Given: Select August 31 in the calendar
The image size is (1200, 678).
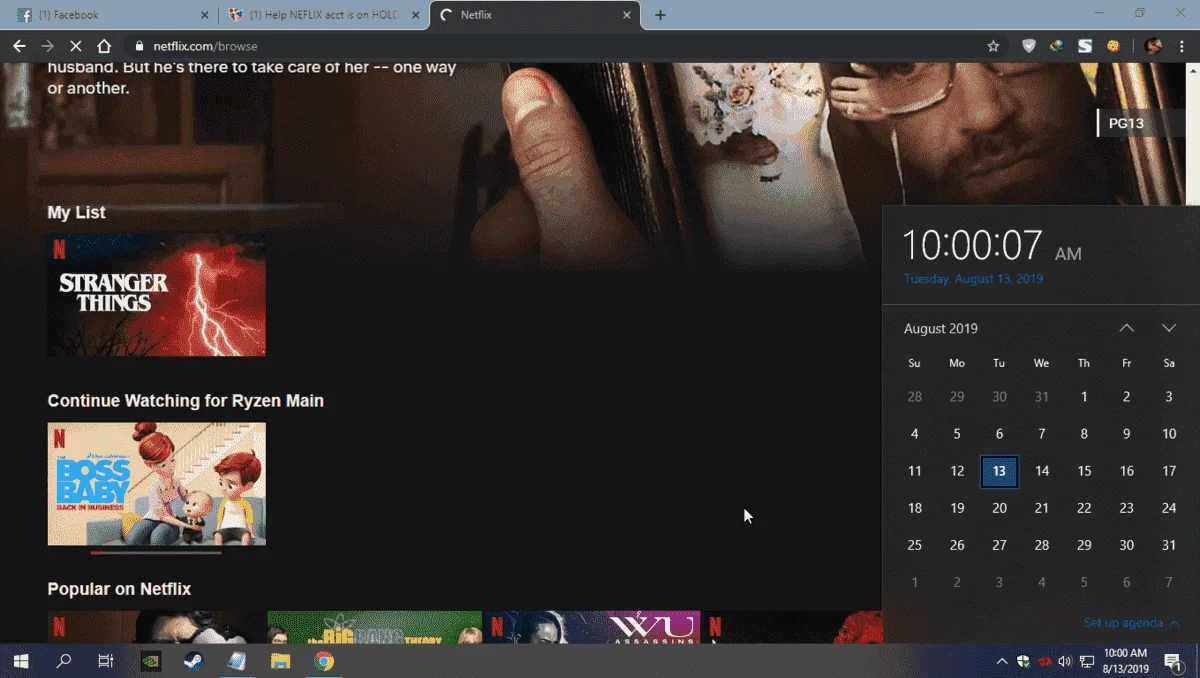Looking at the screenshot, I should 1169,545.
